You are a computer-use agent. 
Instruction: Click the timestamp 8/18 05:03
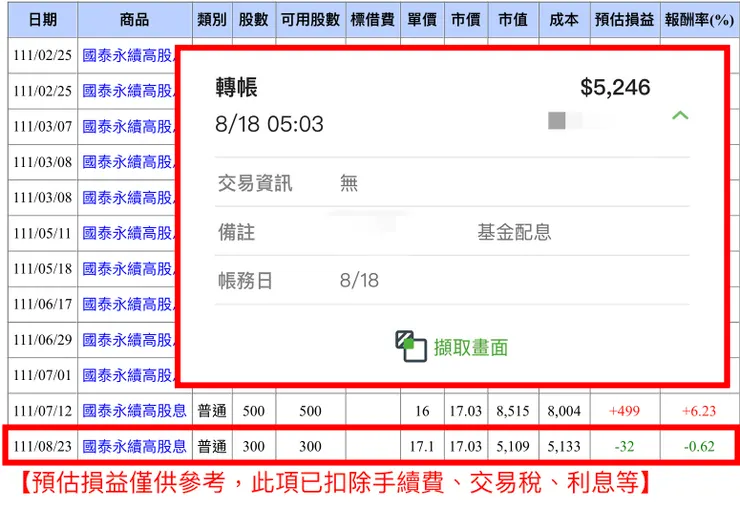tap(269, 124)
